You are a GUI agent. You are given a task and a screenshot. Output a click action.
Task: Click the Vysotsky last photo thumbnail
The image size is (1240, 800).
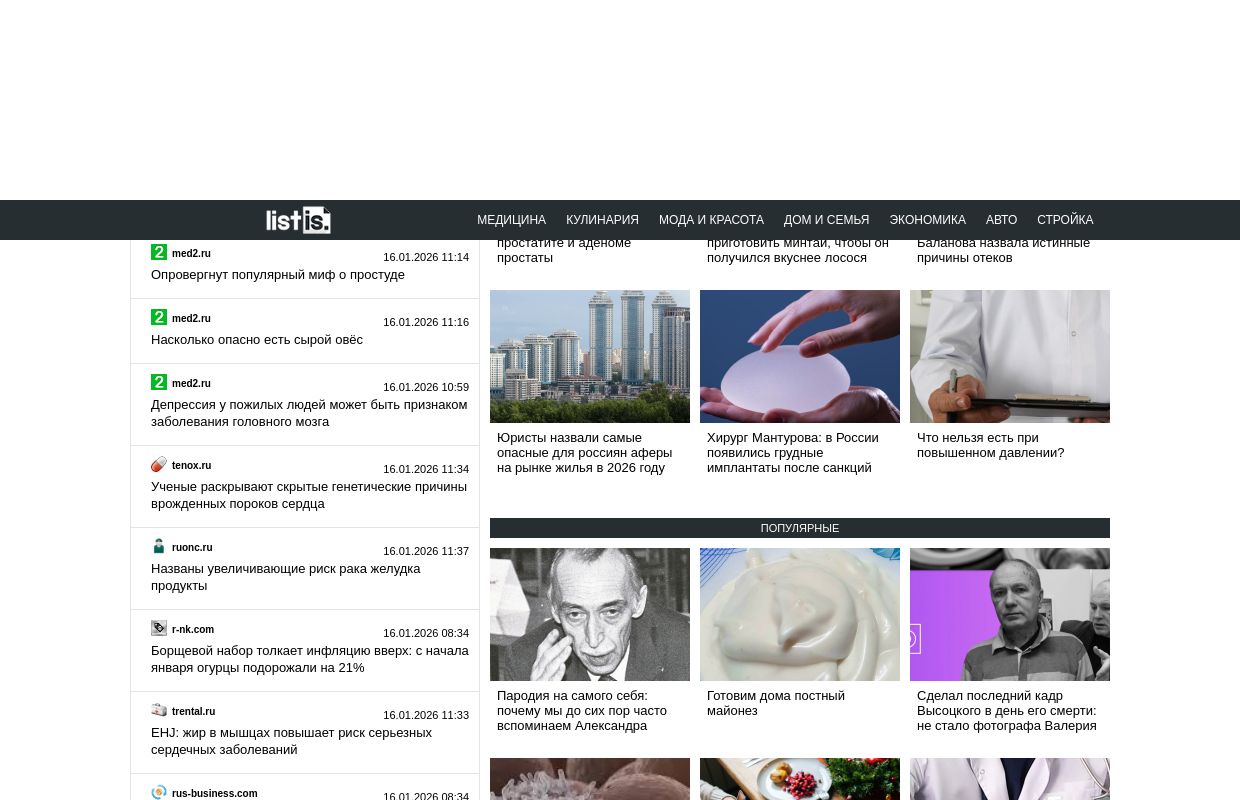[1010, 614]
